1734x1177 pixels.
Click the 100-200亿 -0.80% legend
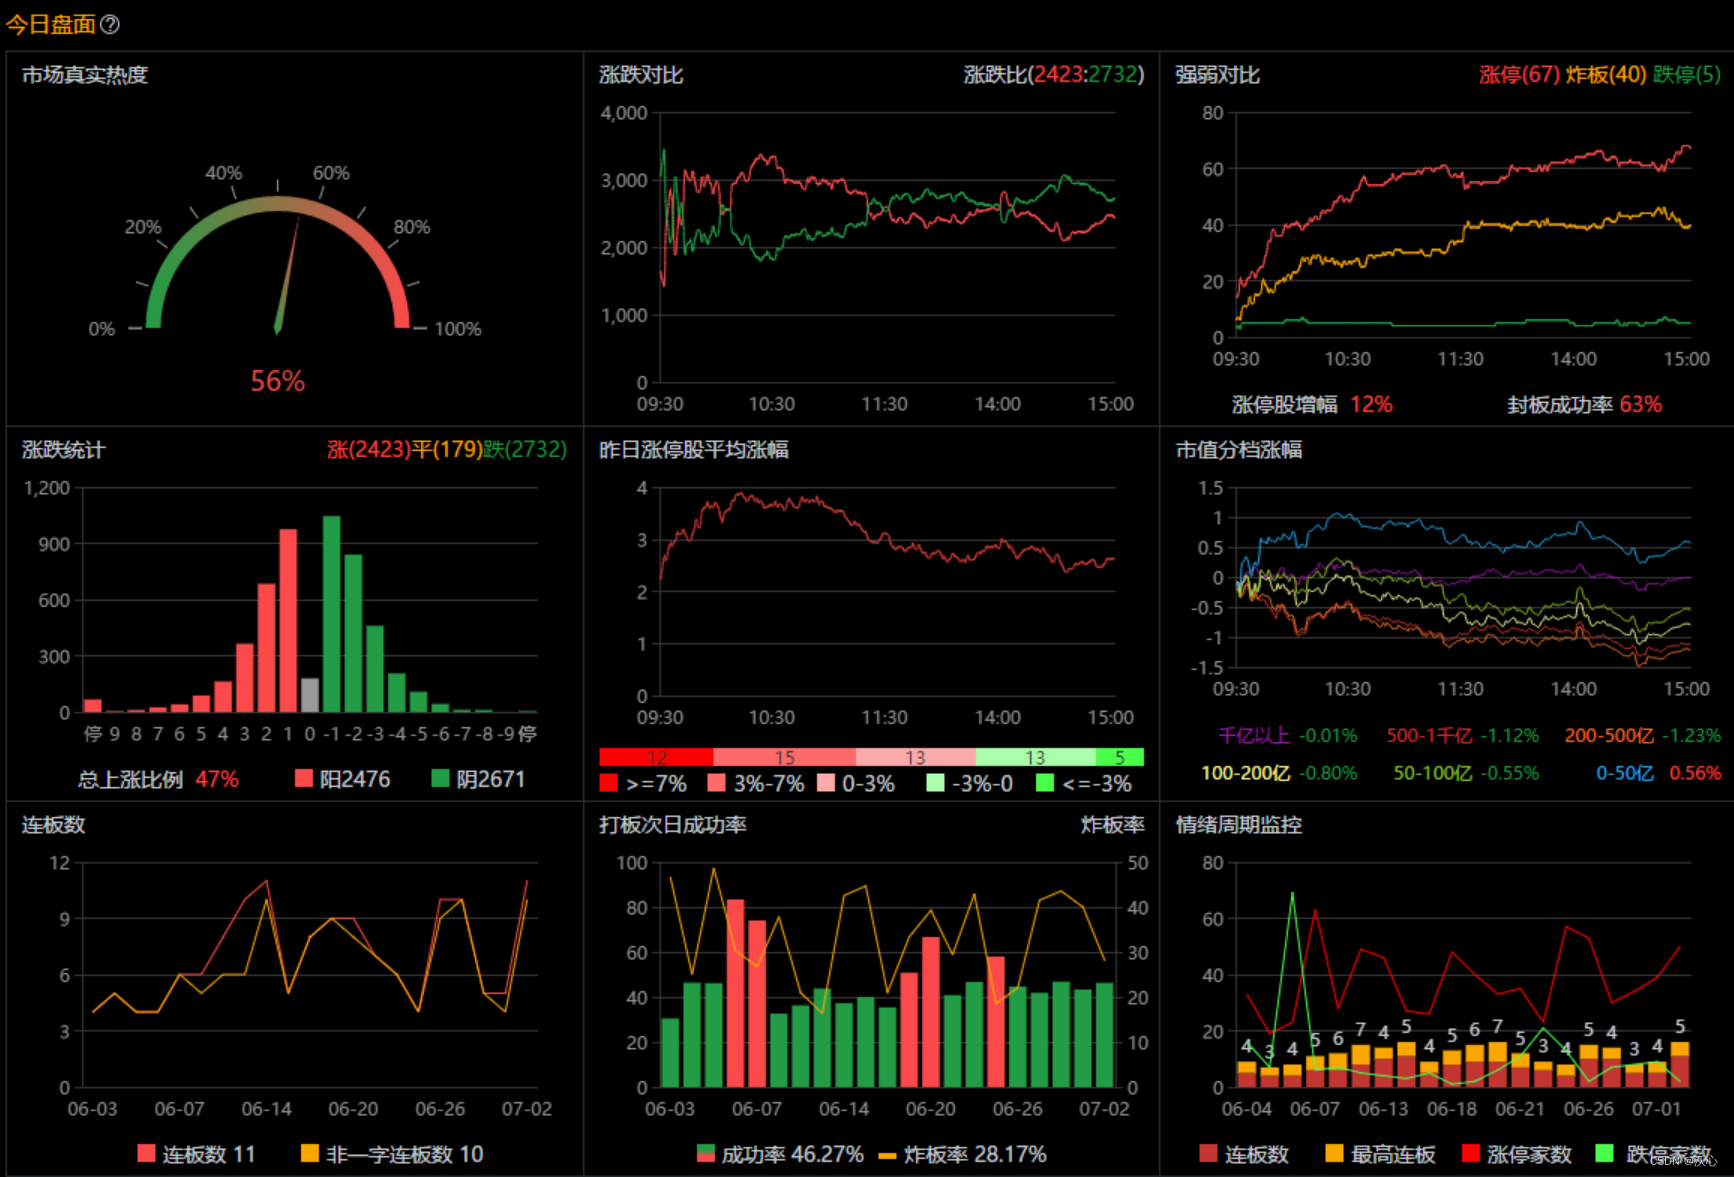pos(1279,773)
